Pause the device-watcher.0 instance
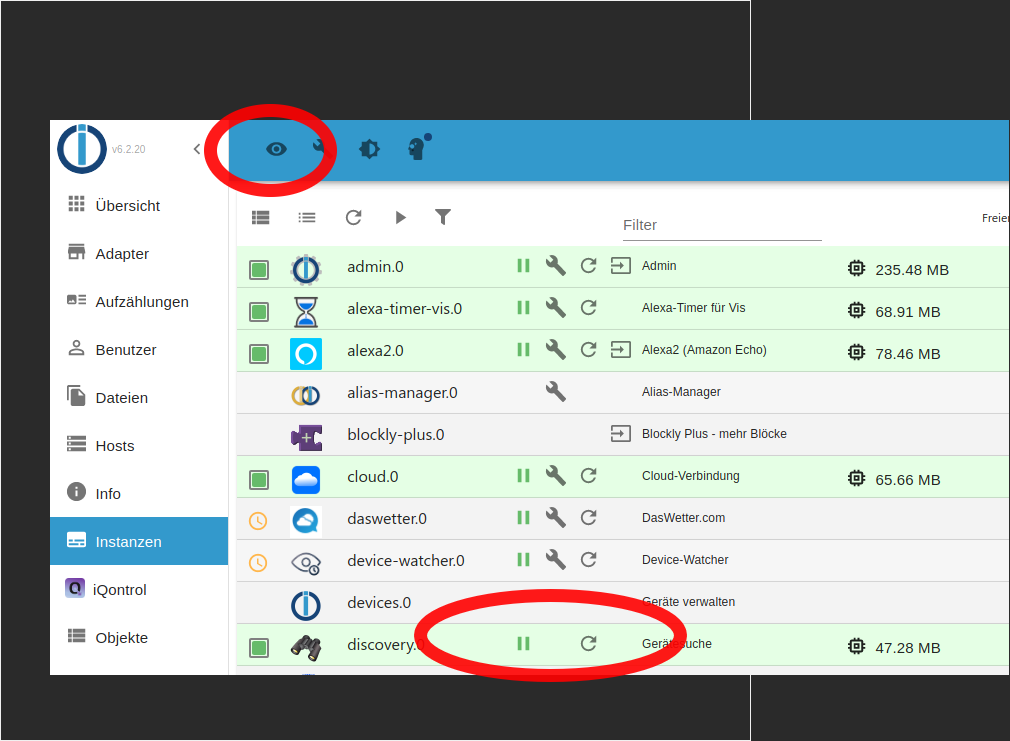The width and height of the screenshot is (1010, 741). (523, 560)
